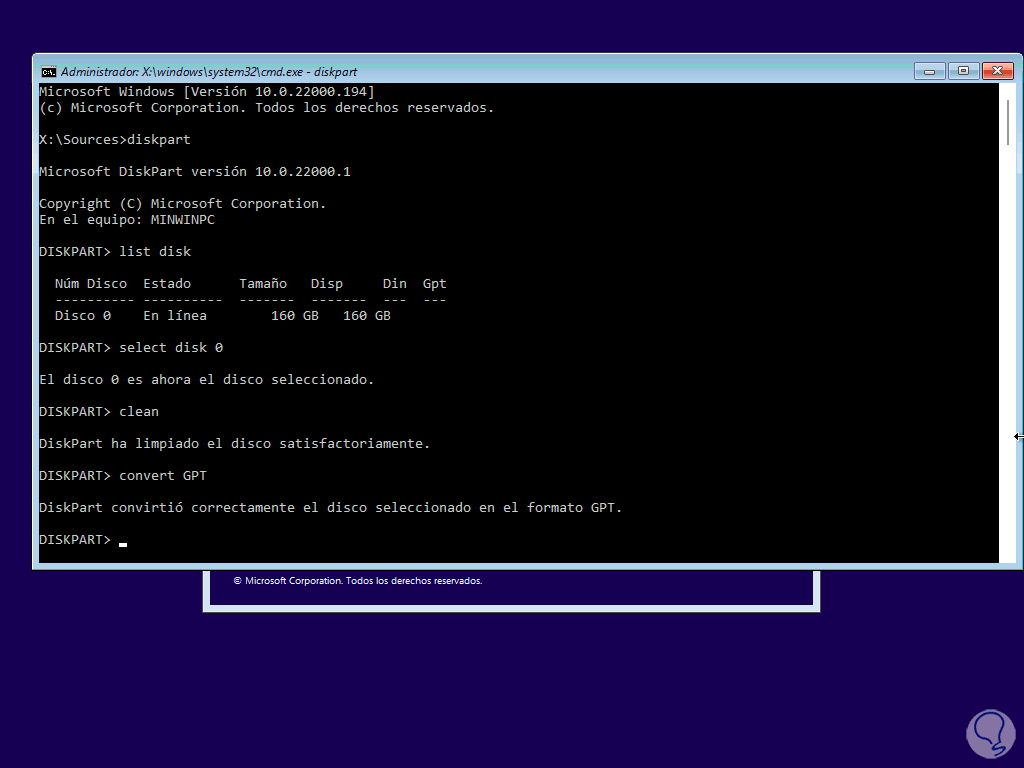Click the Microsoft copyright text in setup window behind
The image size is (1024, 768).
tap(358, 581)
